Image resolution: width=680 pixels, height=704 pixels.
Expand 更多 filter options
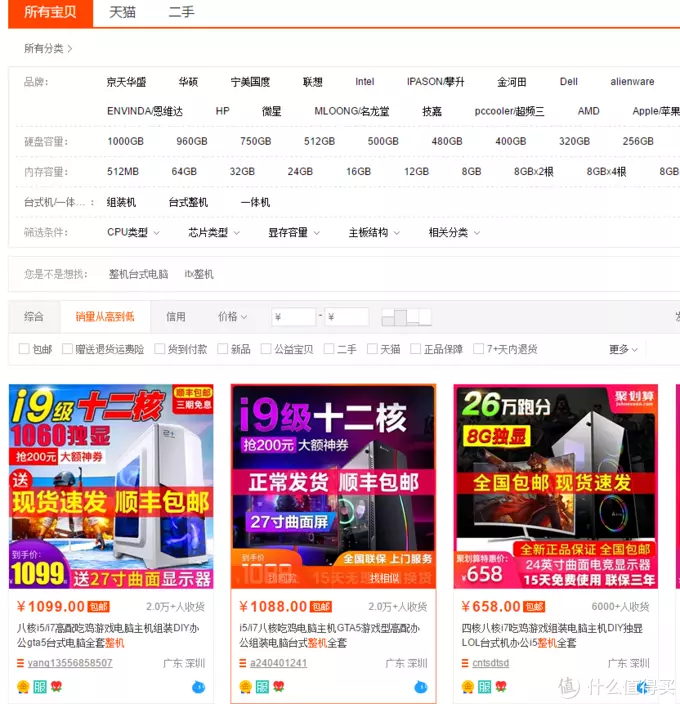623,349
